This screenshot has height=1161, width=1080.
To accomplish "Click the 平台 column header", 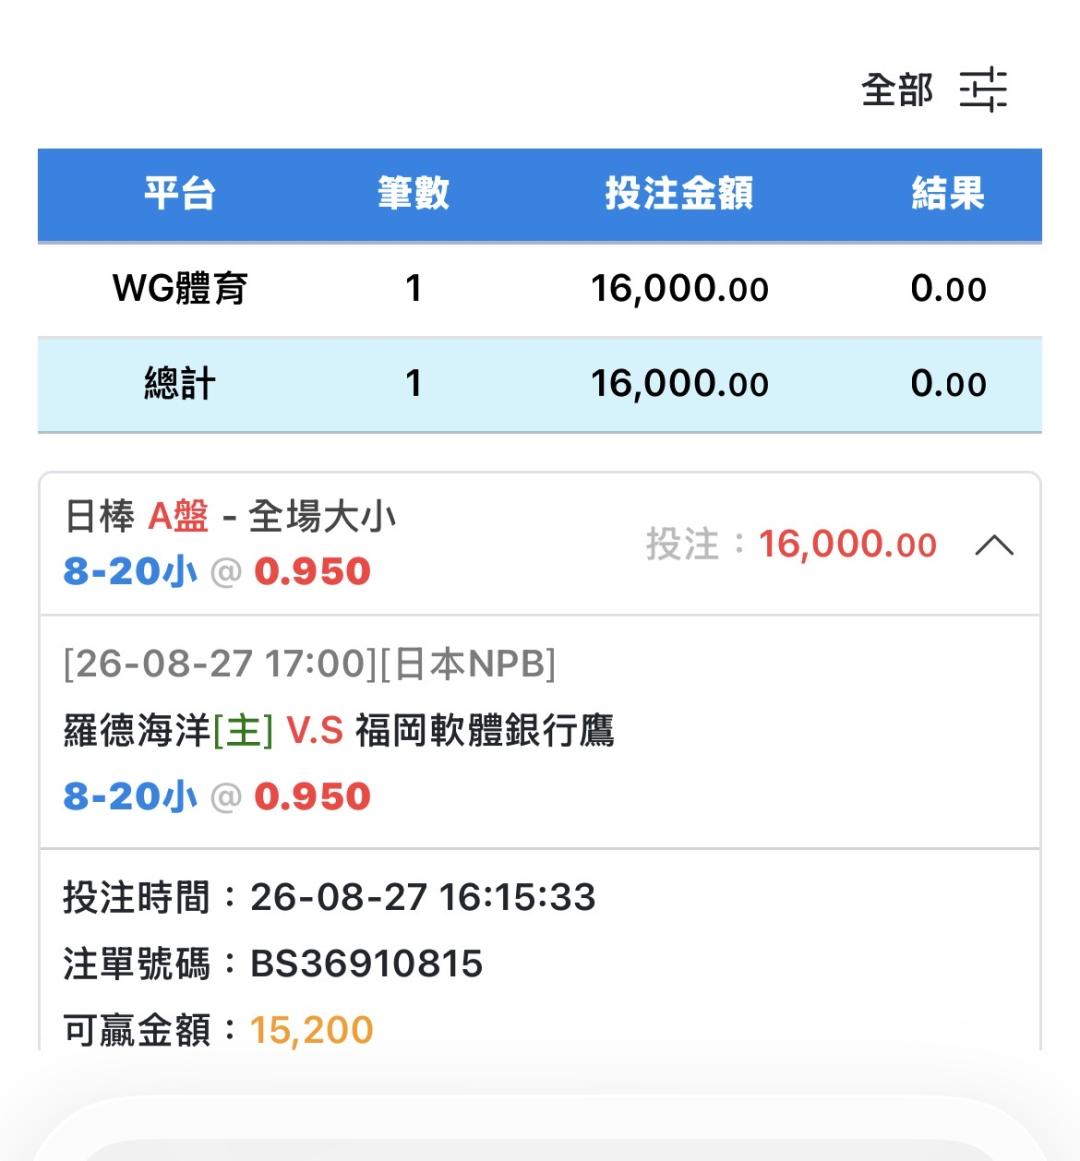I will (179, 194).
